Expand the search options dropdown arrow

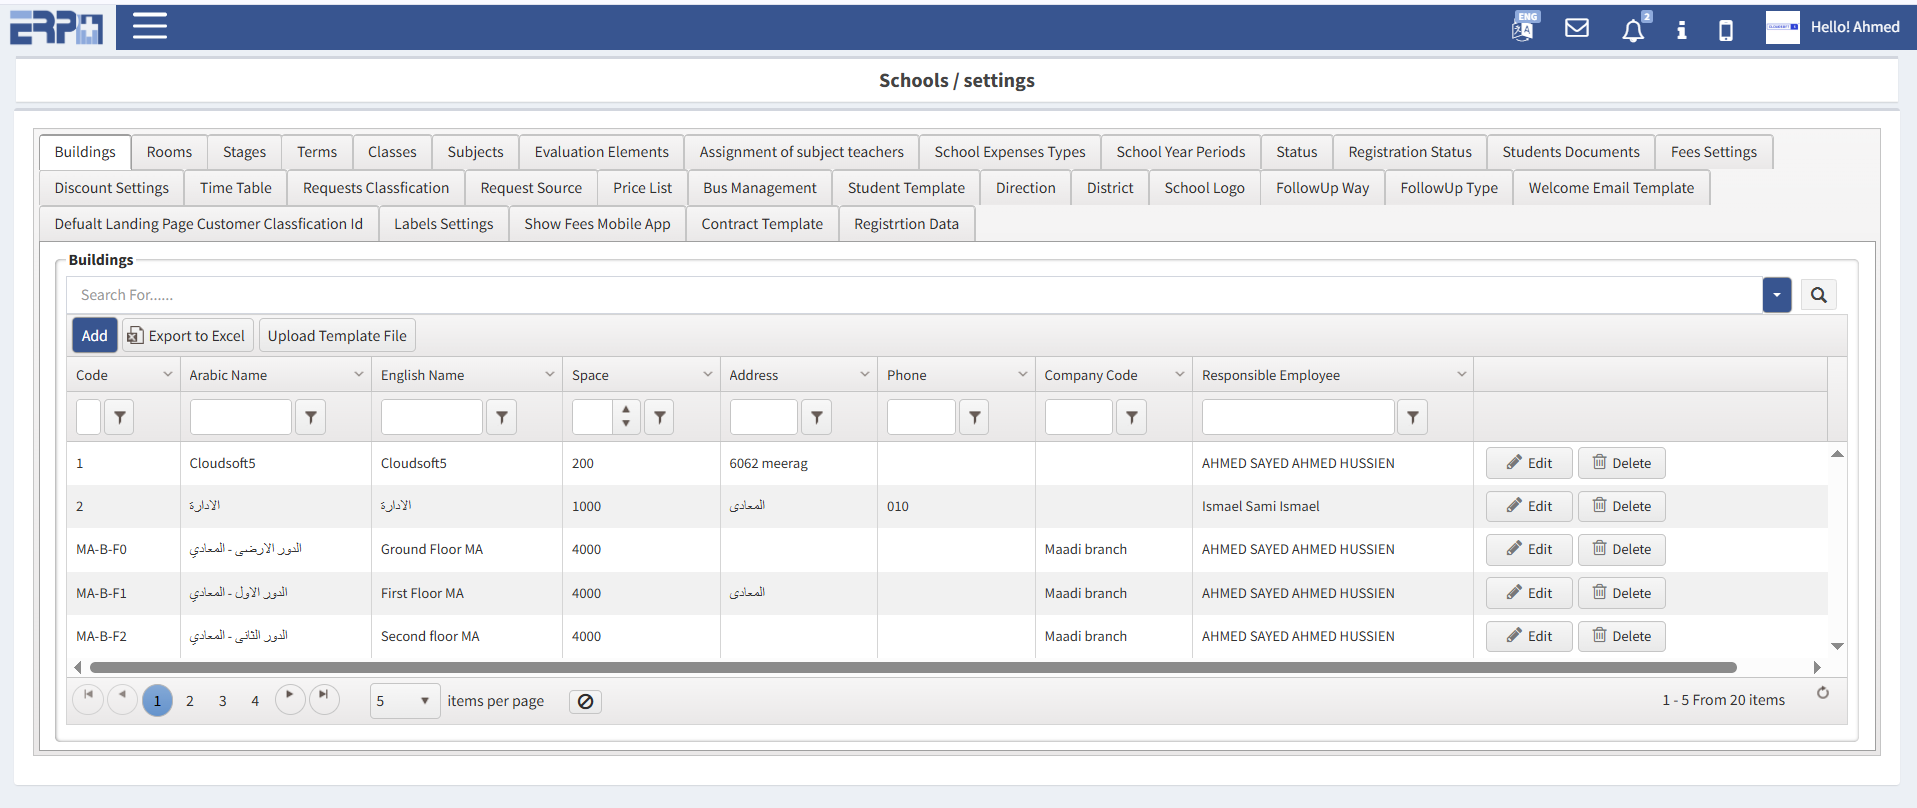coord(1776,295)
